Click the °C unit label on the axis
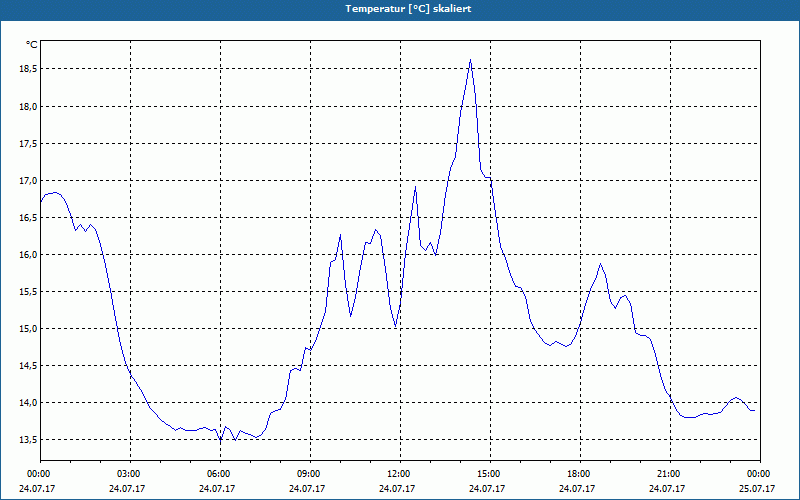This screenshot has width=800, height=500. (32, 45)
